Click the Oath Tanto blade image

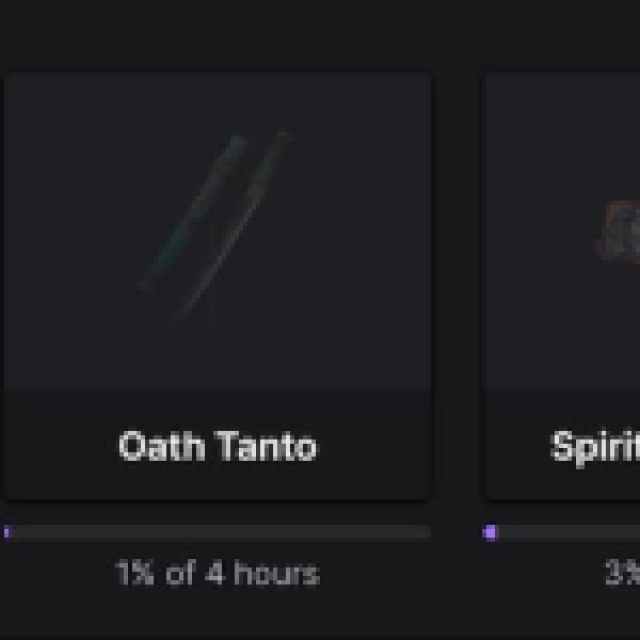coord(217,224)
